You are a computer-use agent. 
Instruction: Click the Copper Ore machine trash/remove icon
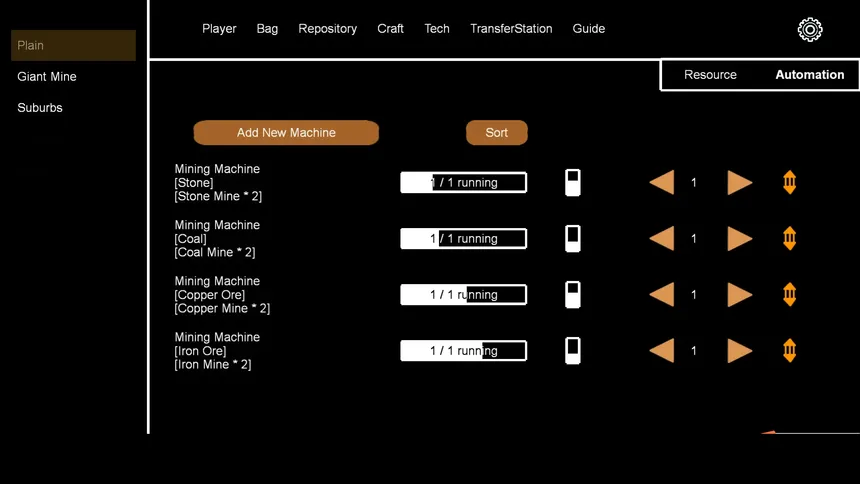coord(789,295)
